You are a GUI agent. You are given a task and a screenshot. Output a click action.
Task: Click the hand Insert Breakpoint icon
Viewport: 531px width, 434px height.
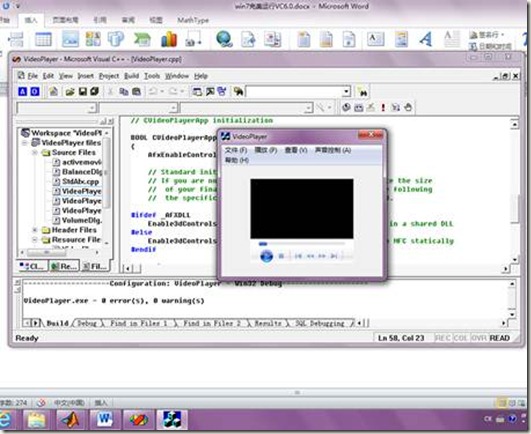point(408,107)
